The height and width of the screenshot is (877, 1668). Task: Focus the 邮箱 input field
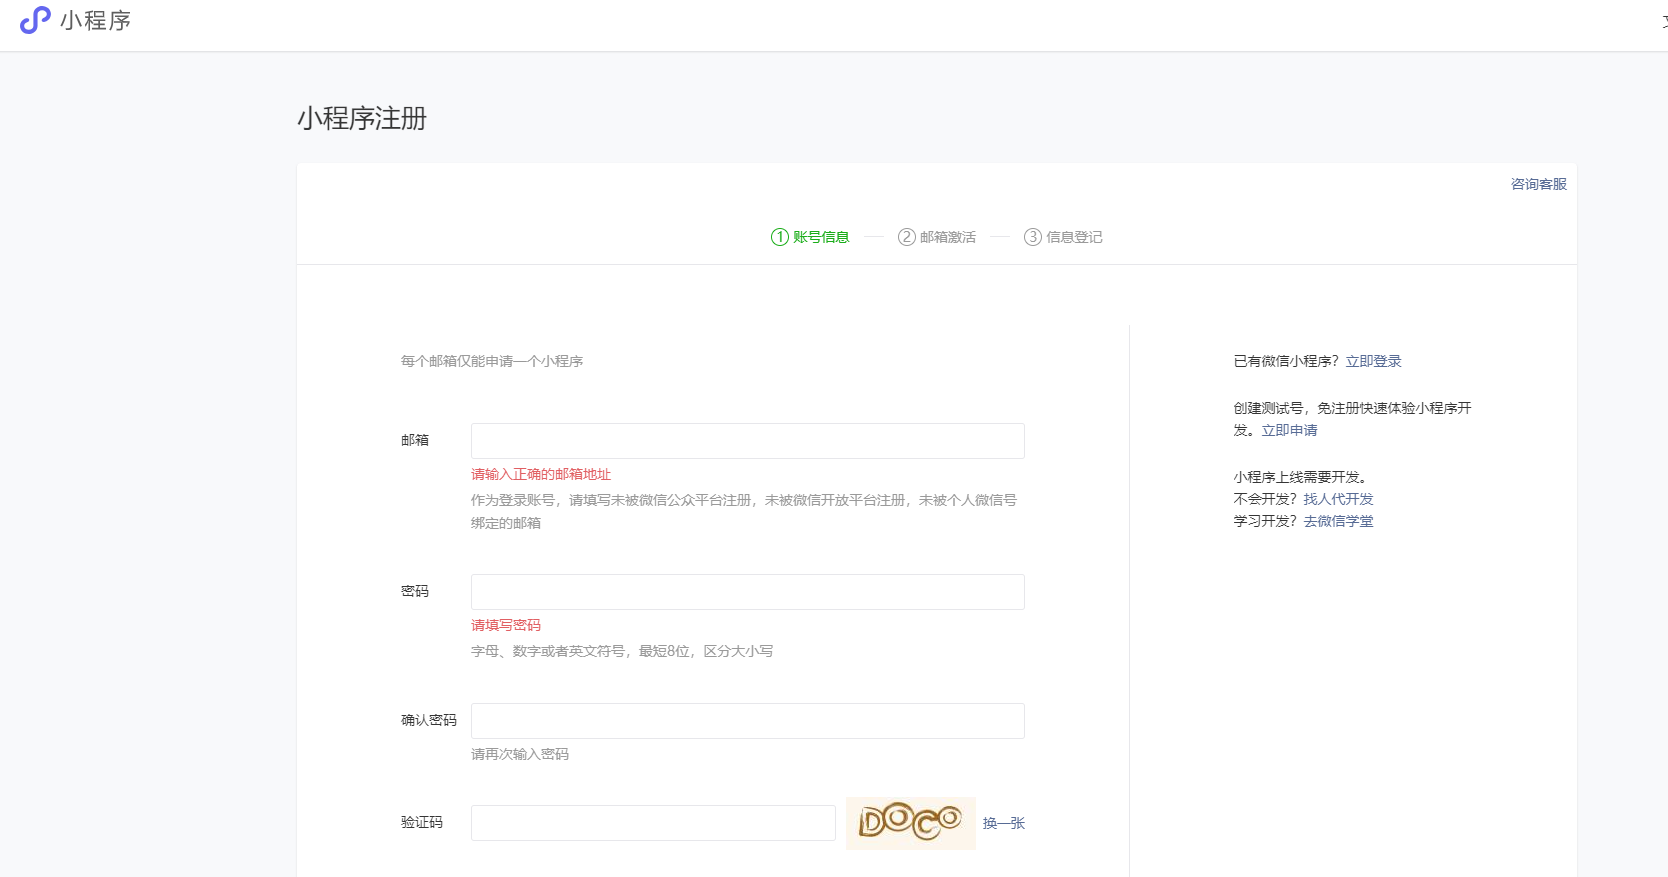point(748,441)
